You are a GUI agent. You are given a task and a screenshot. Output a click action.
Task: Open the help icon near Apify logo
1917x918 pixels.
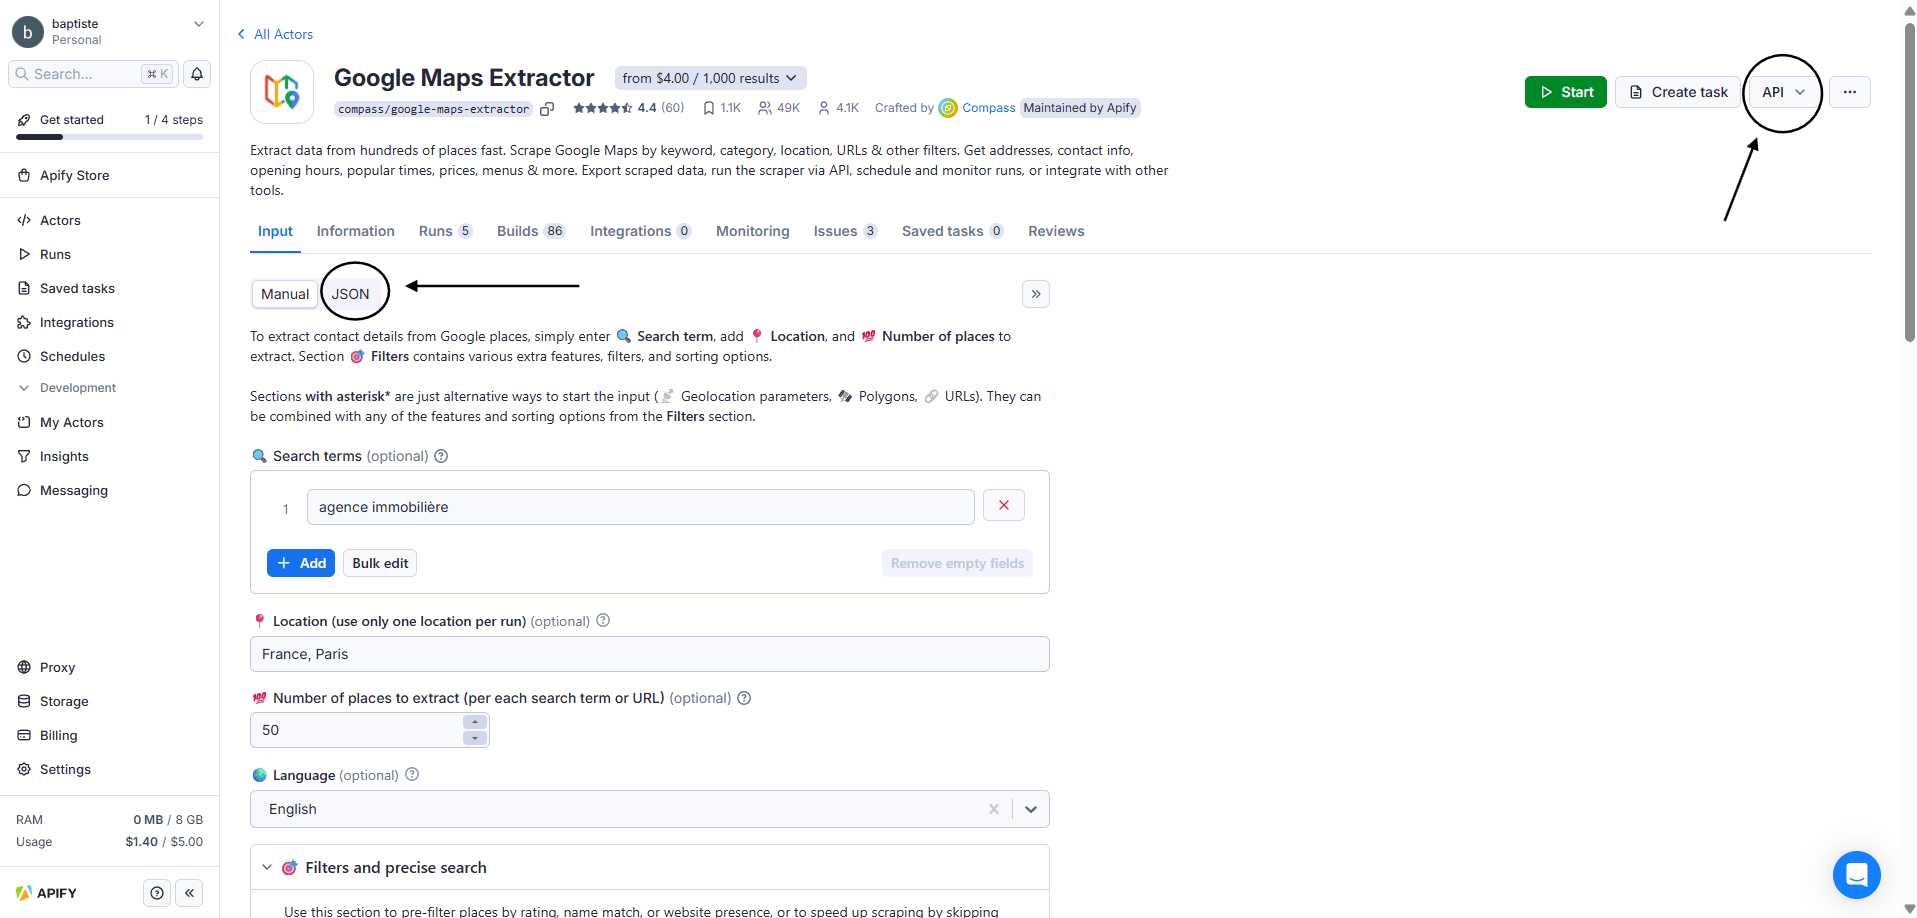(x=157, y=893)
